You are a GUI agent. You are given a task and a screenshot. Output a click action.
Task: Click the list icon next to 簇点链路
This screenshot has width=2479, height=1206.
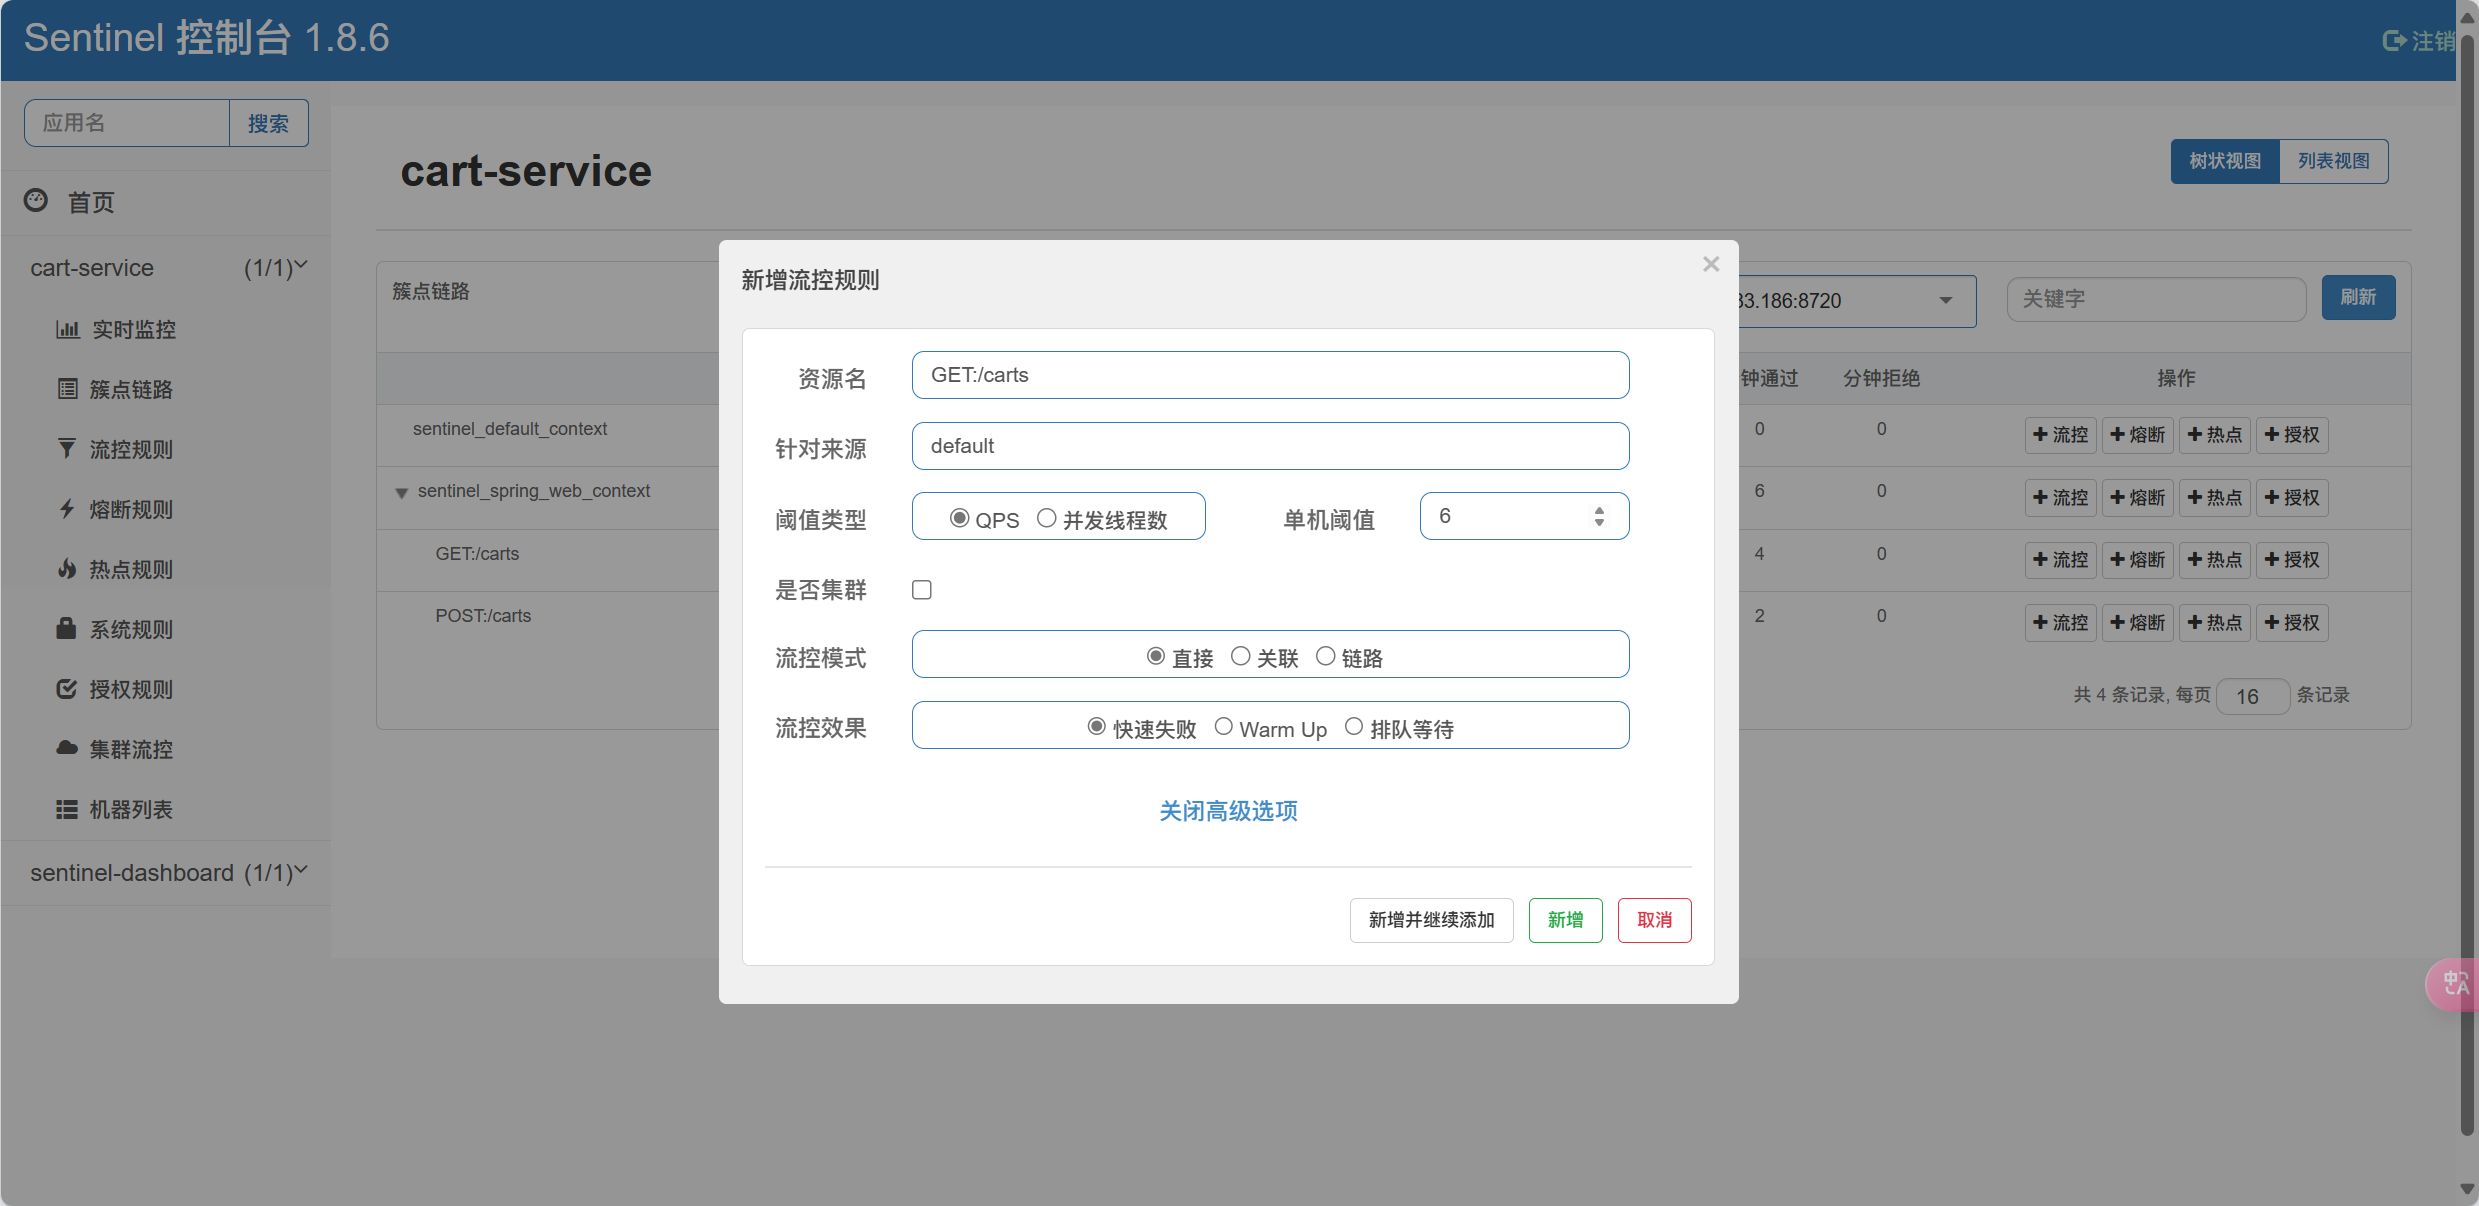point(67,389)
